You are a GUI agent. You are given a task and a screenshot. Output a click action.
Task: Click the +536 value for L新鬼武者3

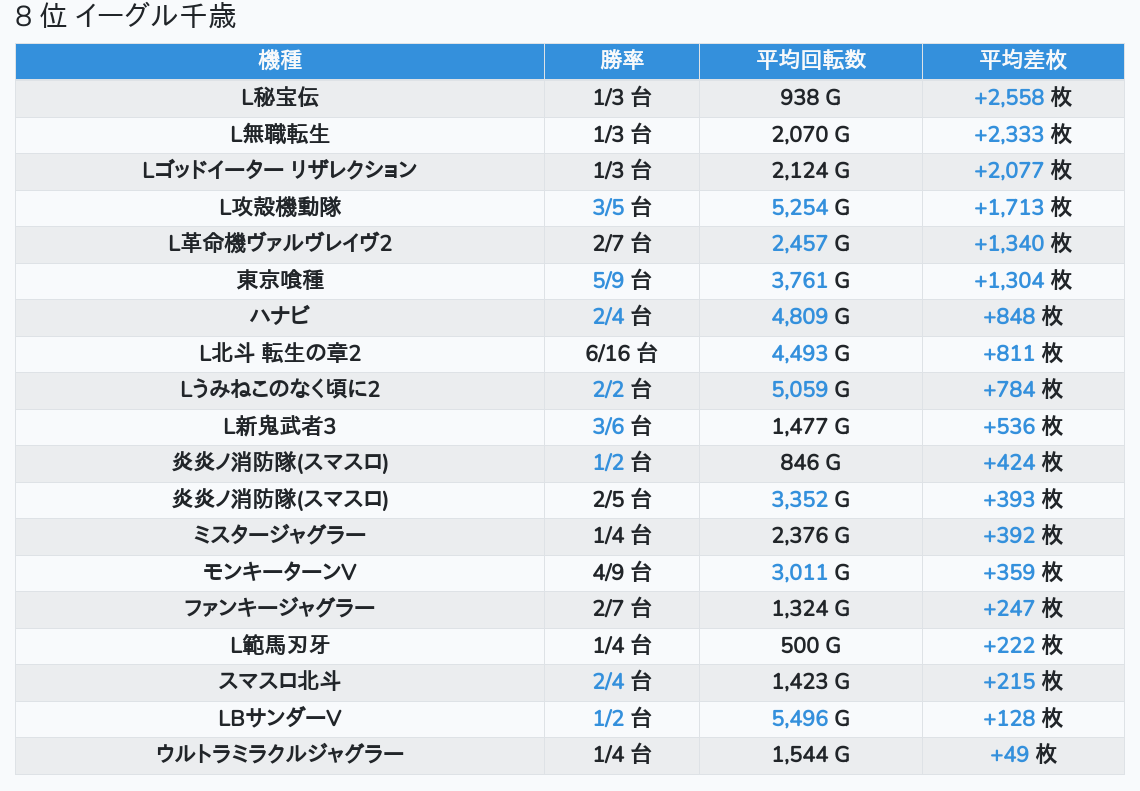coord(1008,426)
